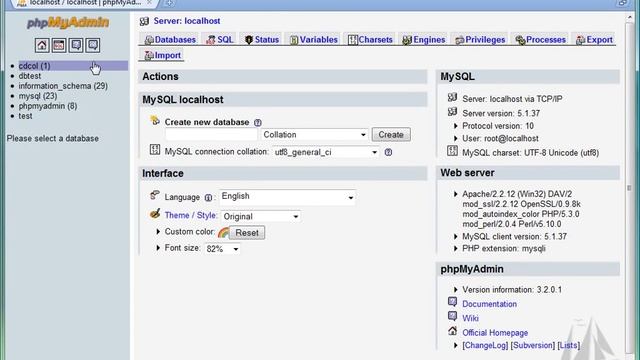The image size is (640, 360).
Task: Click the Theme / Style link
Action: [191, 215]
